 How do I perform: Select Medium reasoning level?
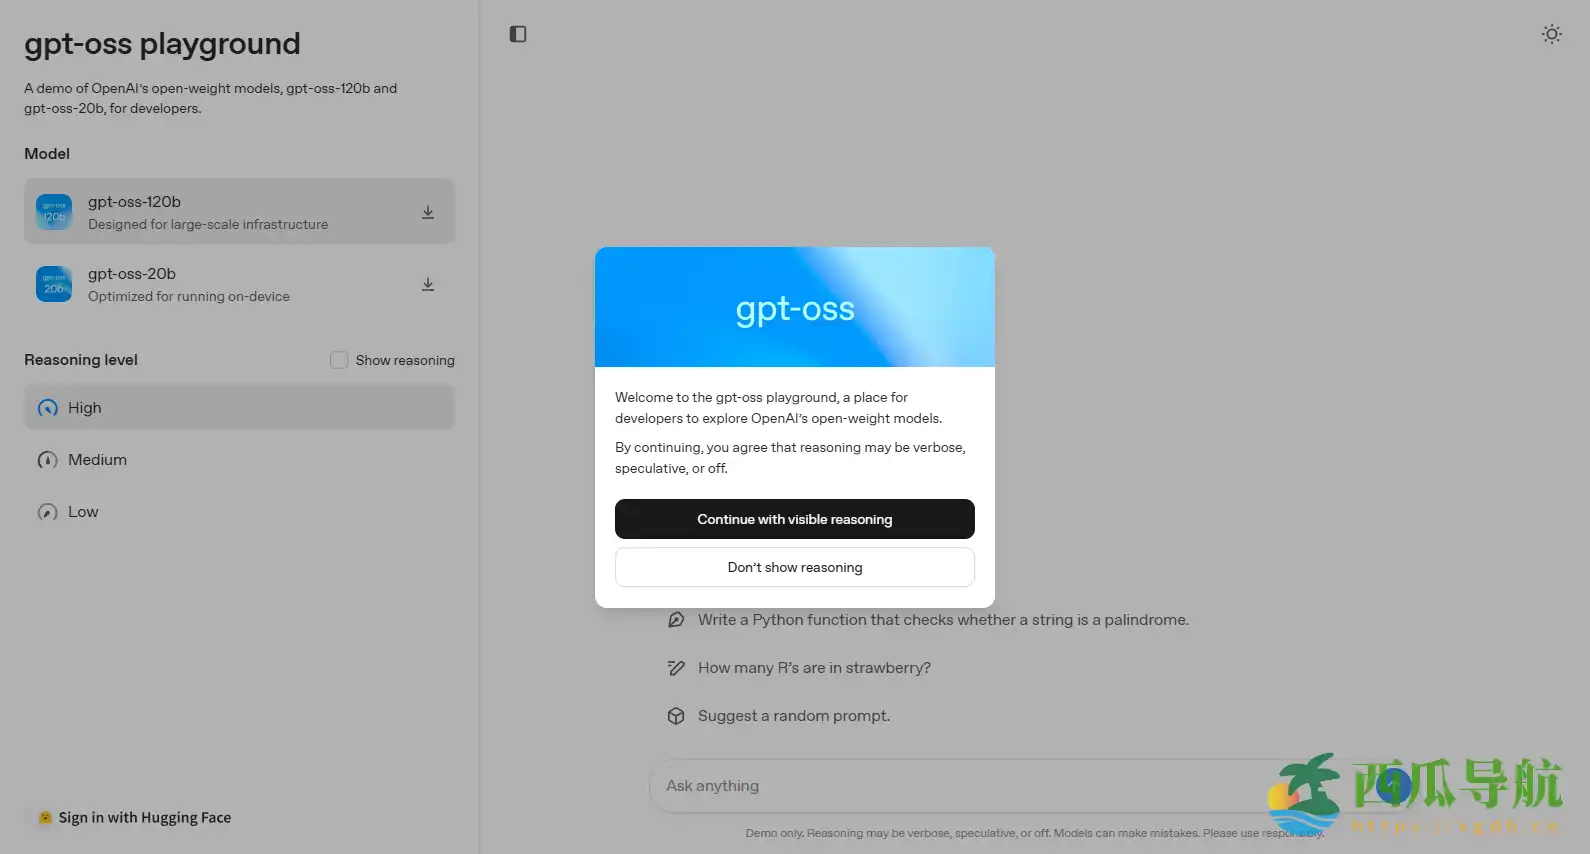pos(239,460)
